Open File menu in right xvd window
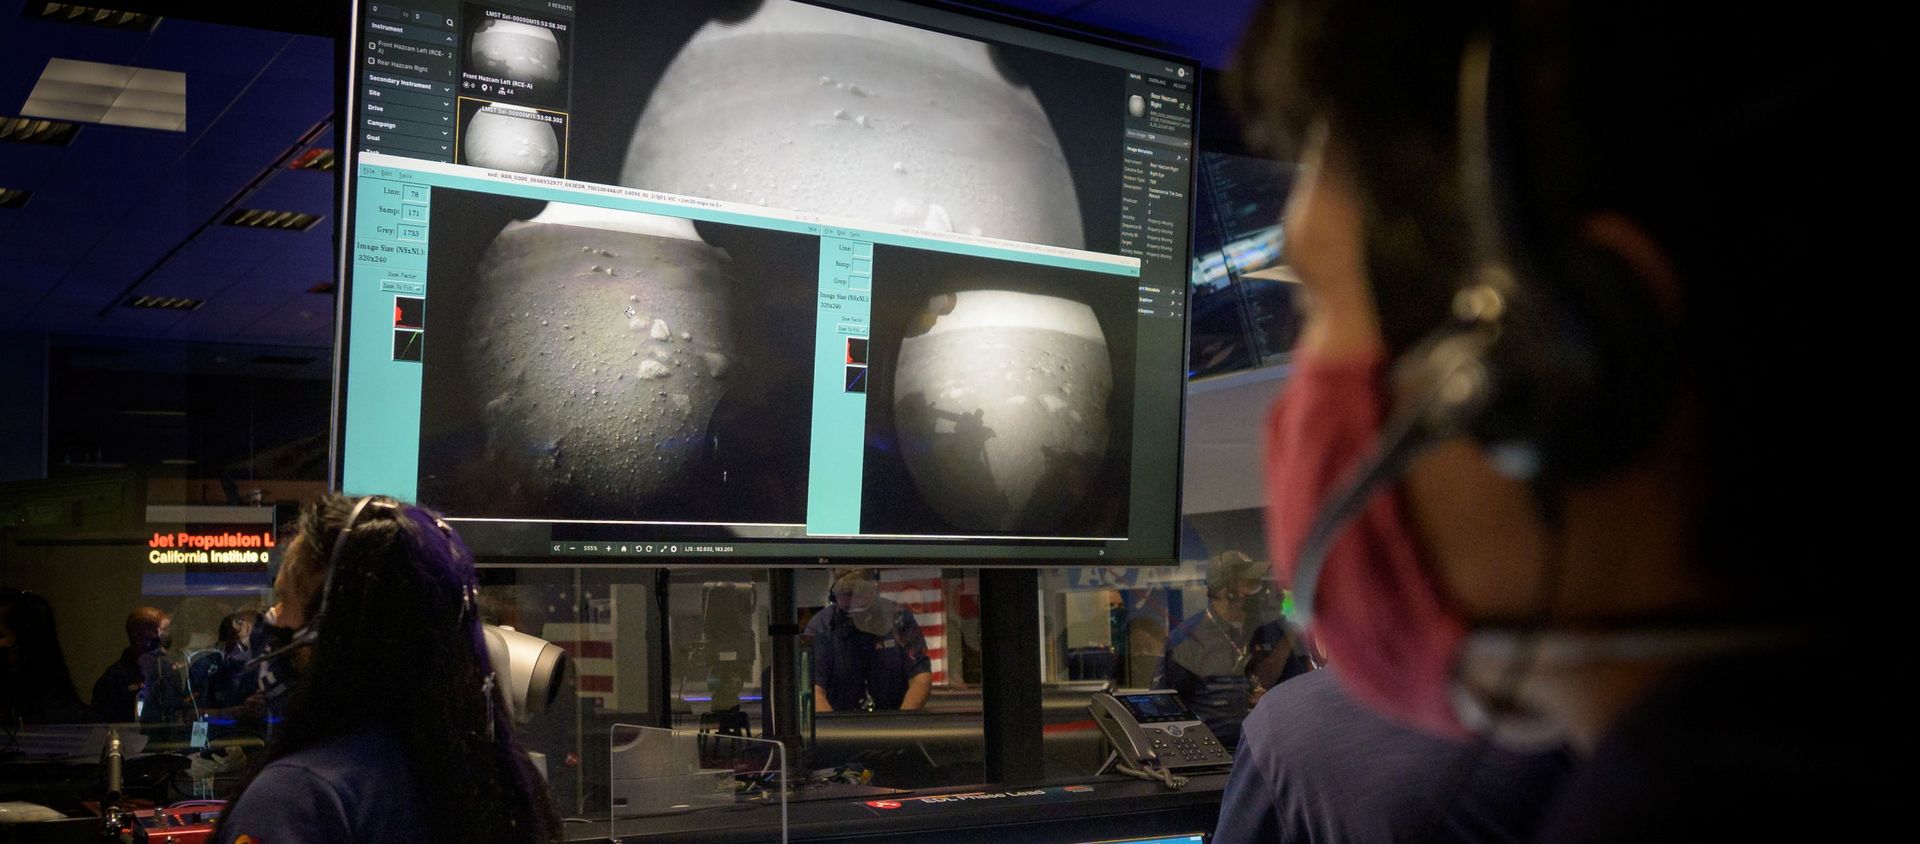1920x844 pixels. 828,231
